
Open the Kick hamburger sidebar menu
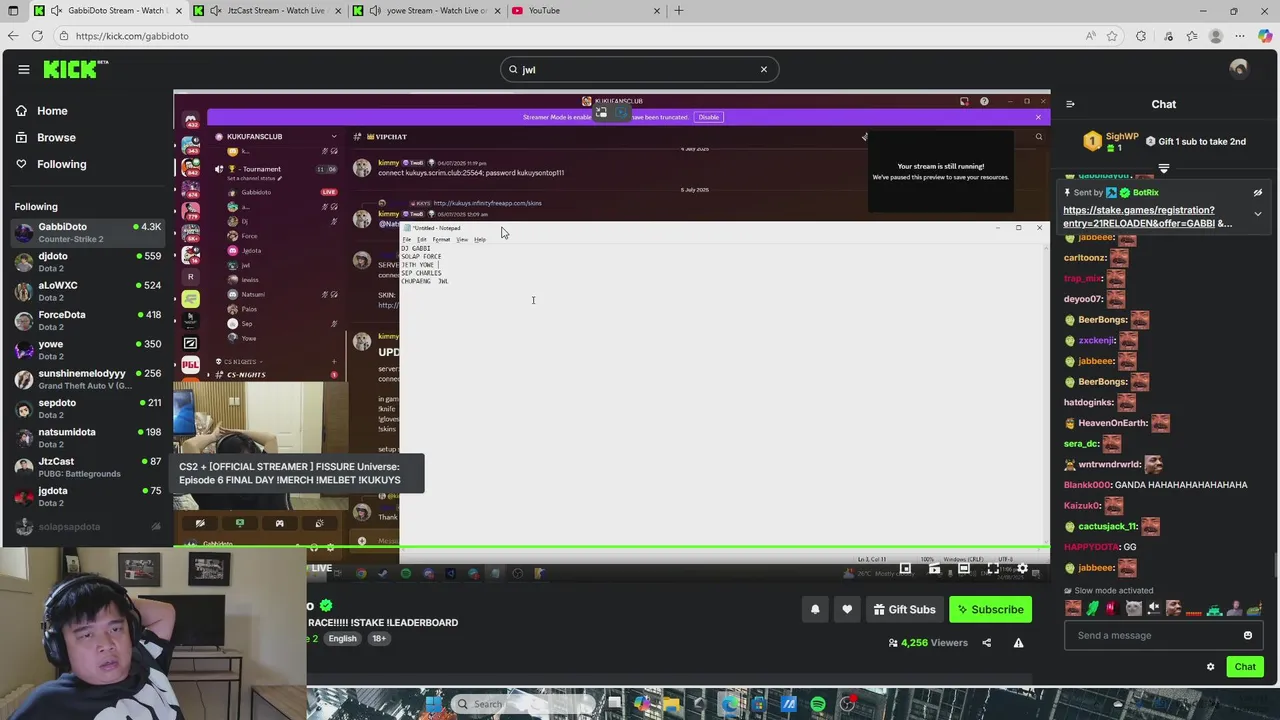click(x=23, y=69)
